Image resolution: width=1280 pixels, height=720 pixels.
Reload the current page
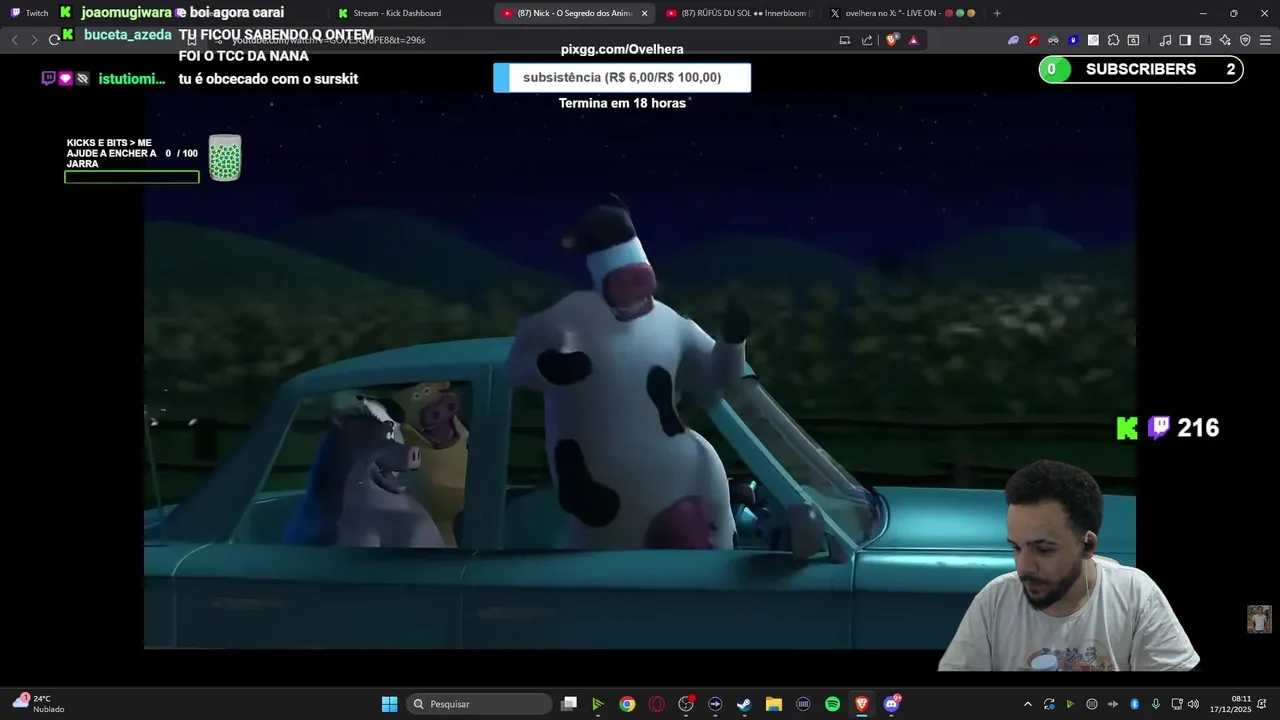point(54,40)
